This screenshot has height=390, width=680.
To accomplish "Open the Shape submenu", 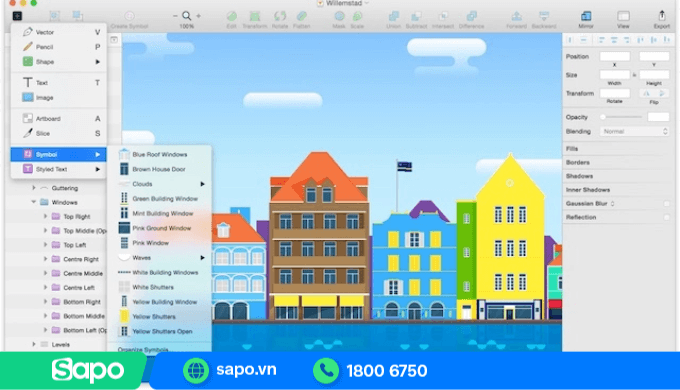I will tap(59, 62).
